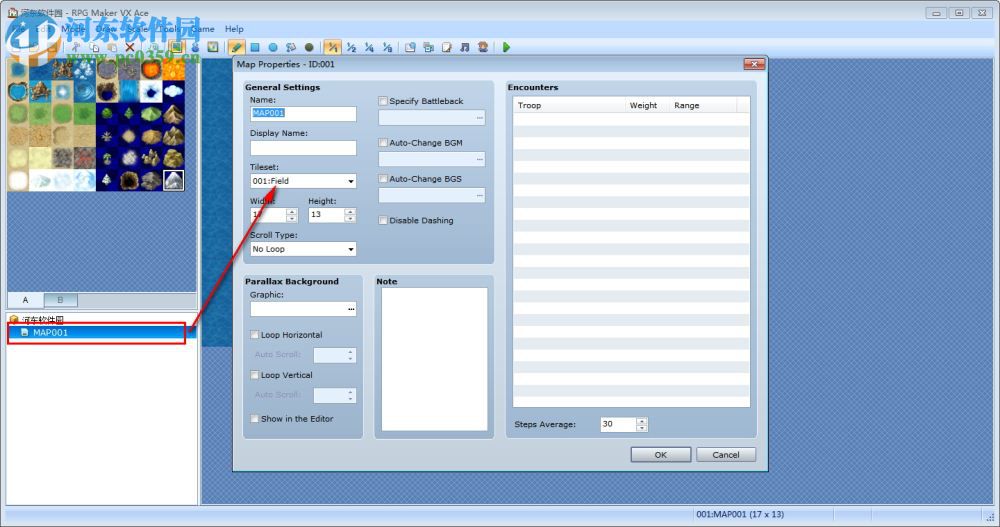Viewport: 1000px width, 527px height.
Task: Open the Help menu
Action: pyautogui.click(x=234, y=29)
